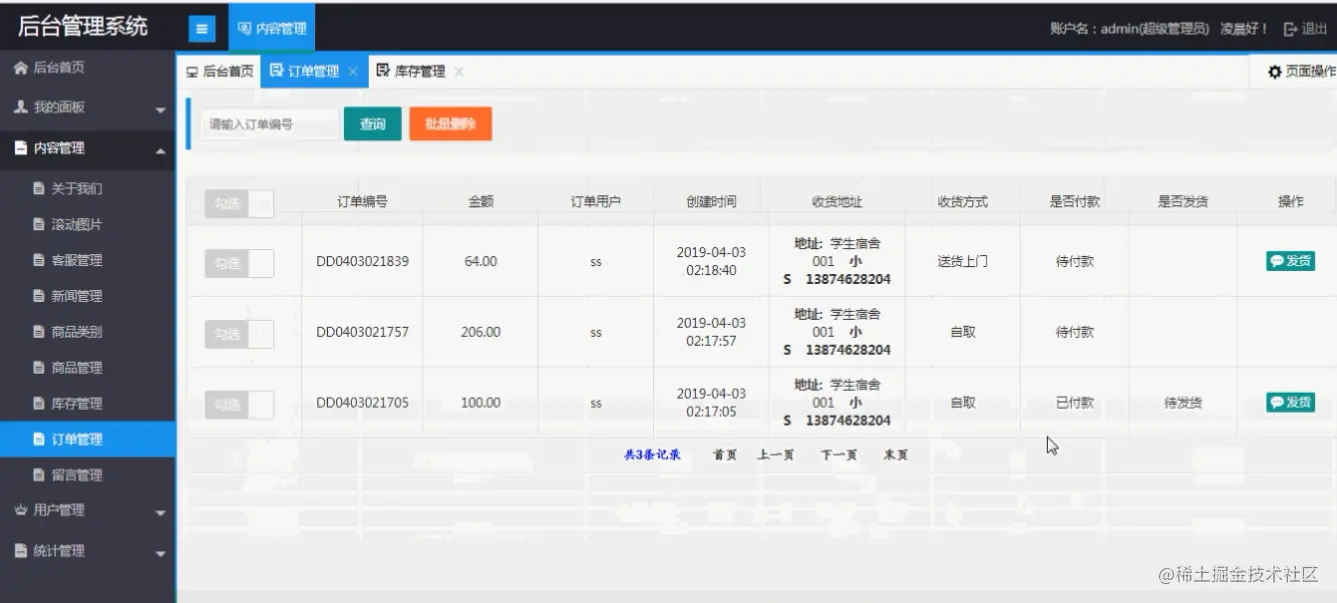
Task: Click 发货 button for order DD0403021839
Action: [x=1290, y=261]
